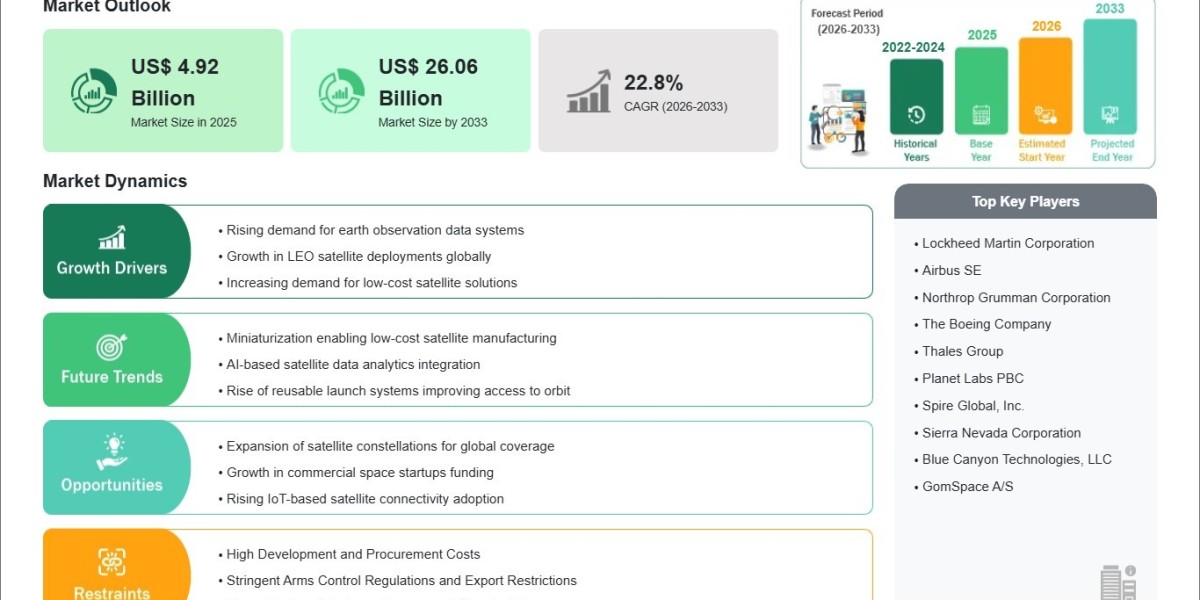Select the Top Key Players header
The height and width of the screenshot is (600, 1200).
[x=1025, y=201]
